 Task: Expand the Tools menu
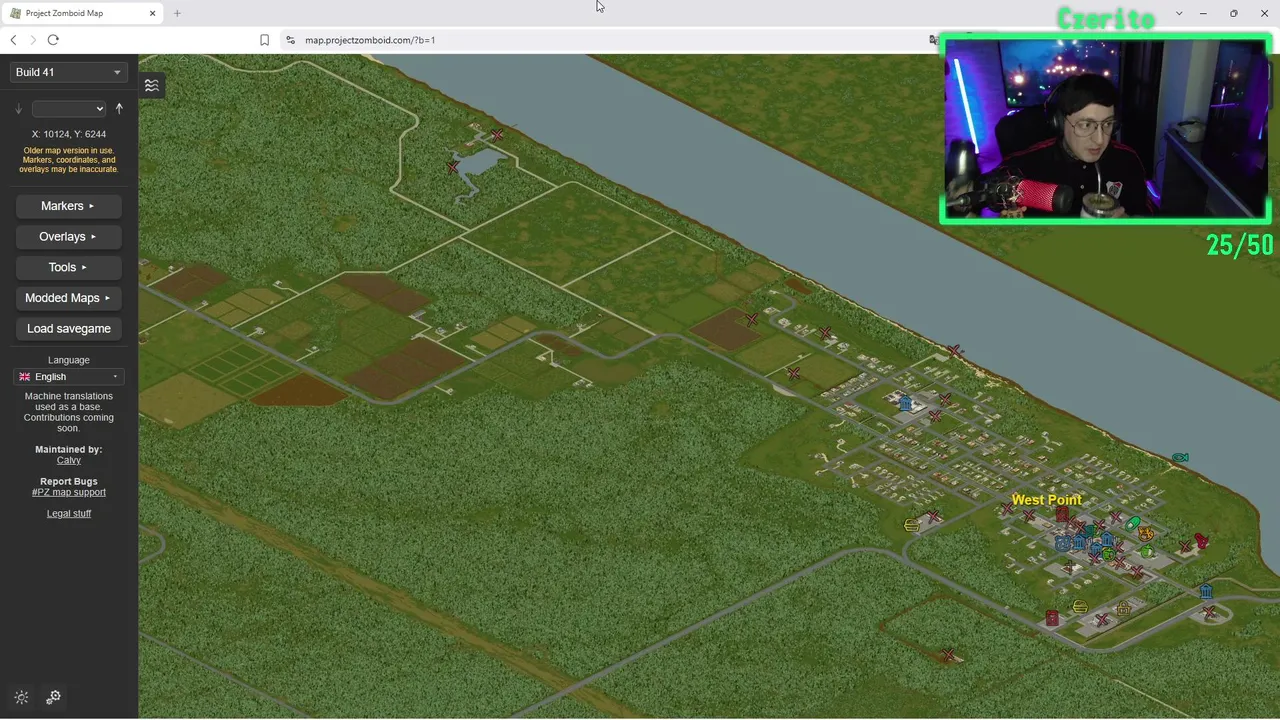[69, 267]
